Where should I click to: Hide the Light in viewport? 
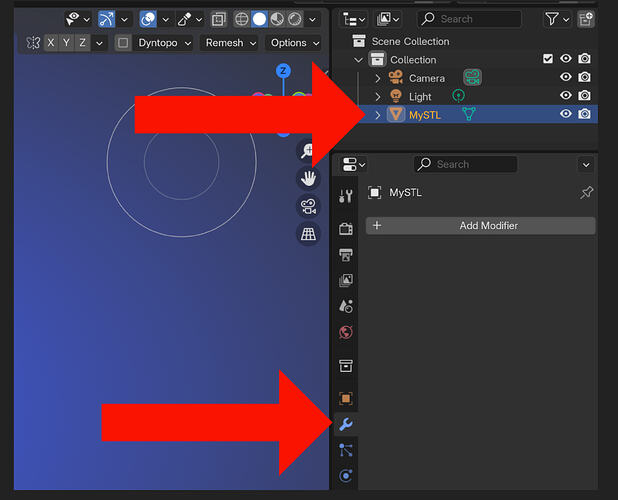566,95
